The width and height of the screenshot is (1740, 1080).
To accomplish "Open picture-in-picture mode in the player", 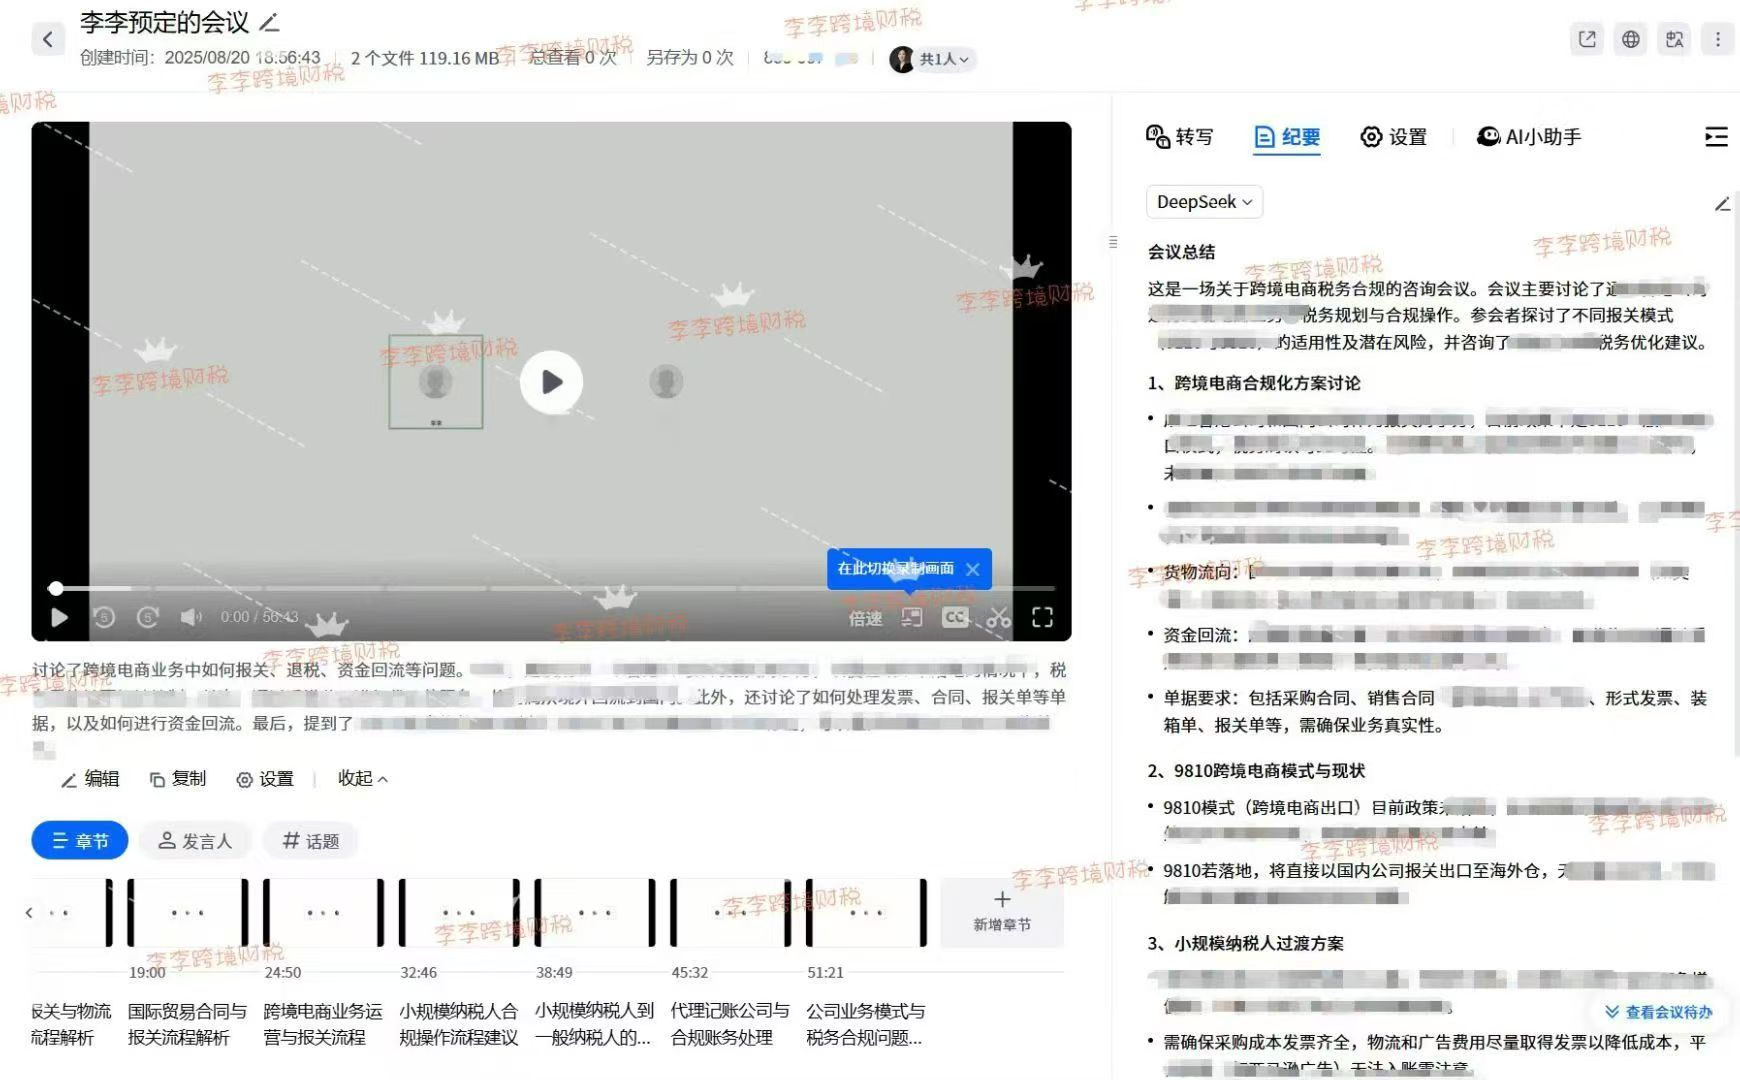I will (x=911, y=617).
